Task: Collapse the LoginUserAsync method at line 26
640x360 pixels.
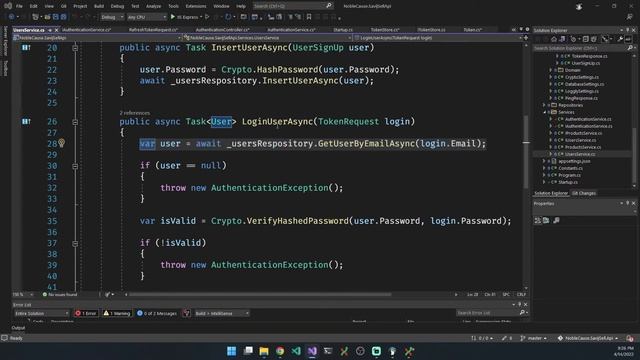Action: (75, 122)
